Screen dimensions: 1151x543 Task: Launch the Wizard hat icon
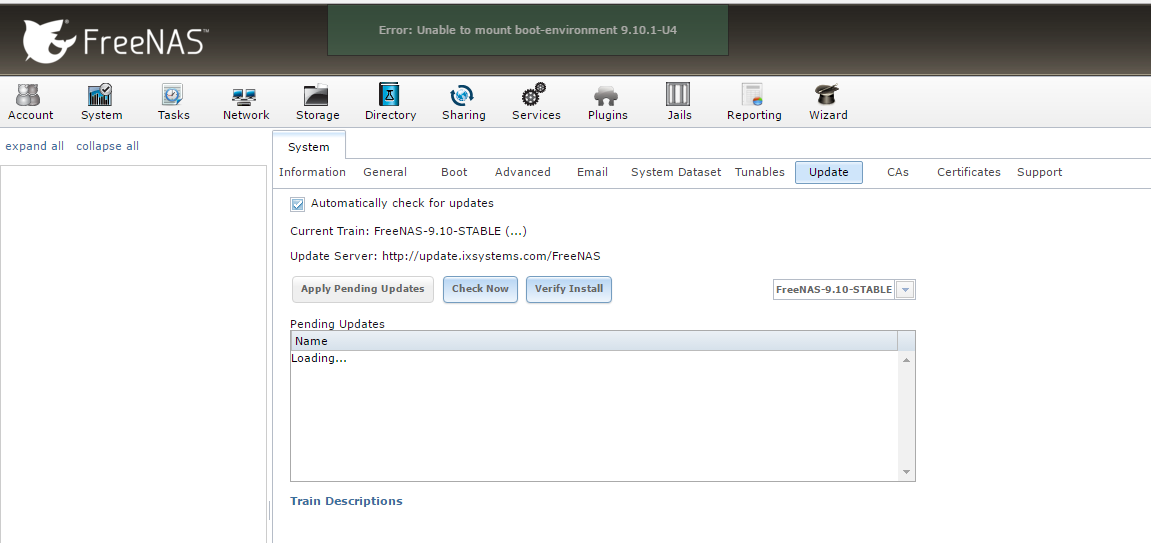[x=827, y=95]
